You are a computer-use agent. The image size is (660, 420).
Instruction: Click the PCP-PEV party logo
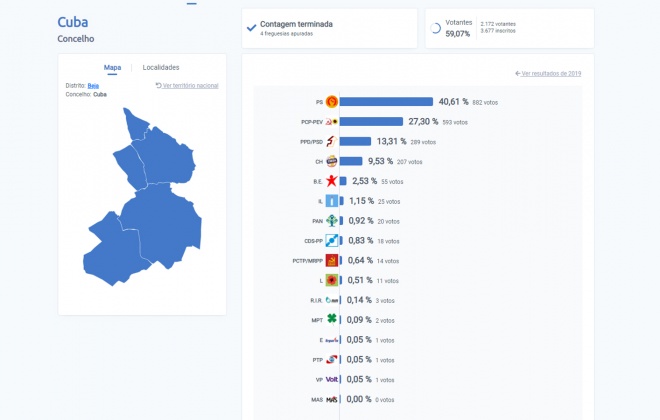point(332,122)
